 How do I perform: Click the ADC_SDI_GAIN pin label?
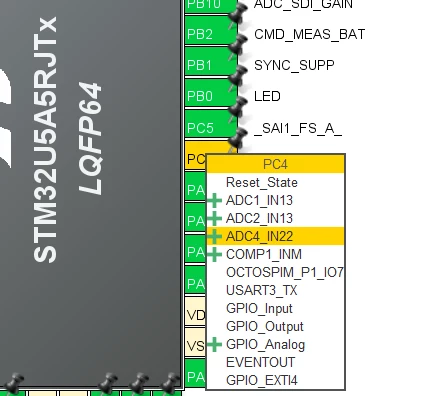[x=303, y=5]
